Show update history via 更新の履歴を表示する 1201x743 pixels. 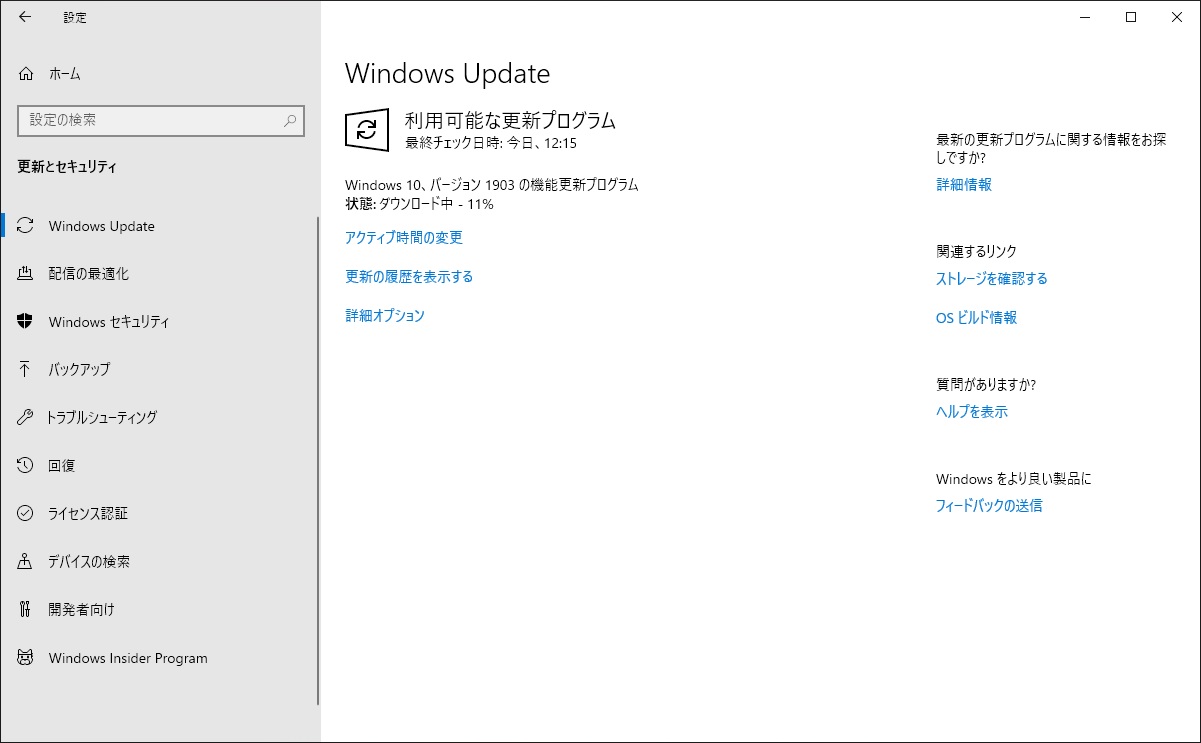tap(408, 277)
